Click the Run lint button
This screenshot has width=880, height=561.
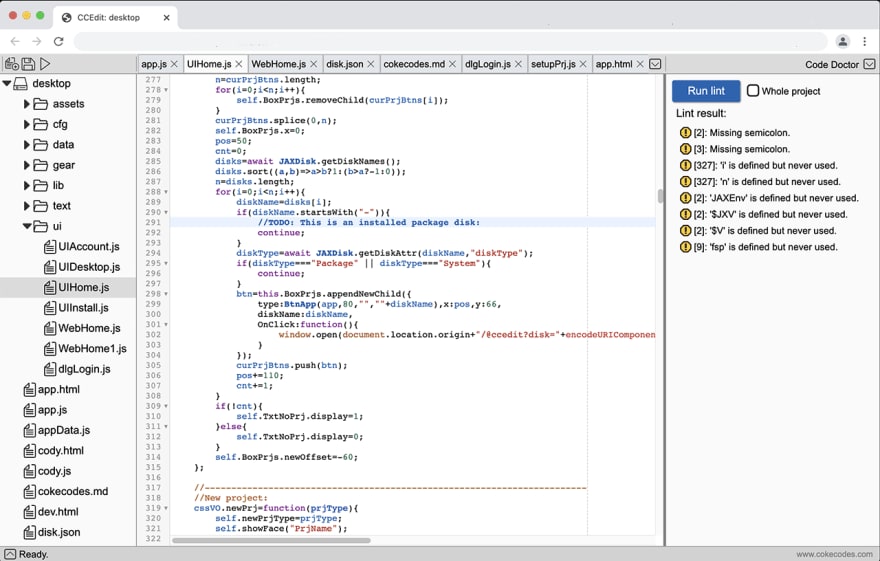pos(706,91)
